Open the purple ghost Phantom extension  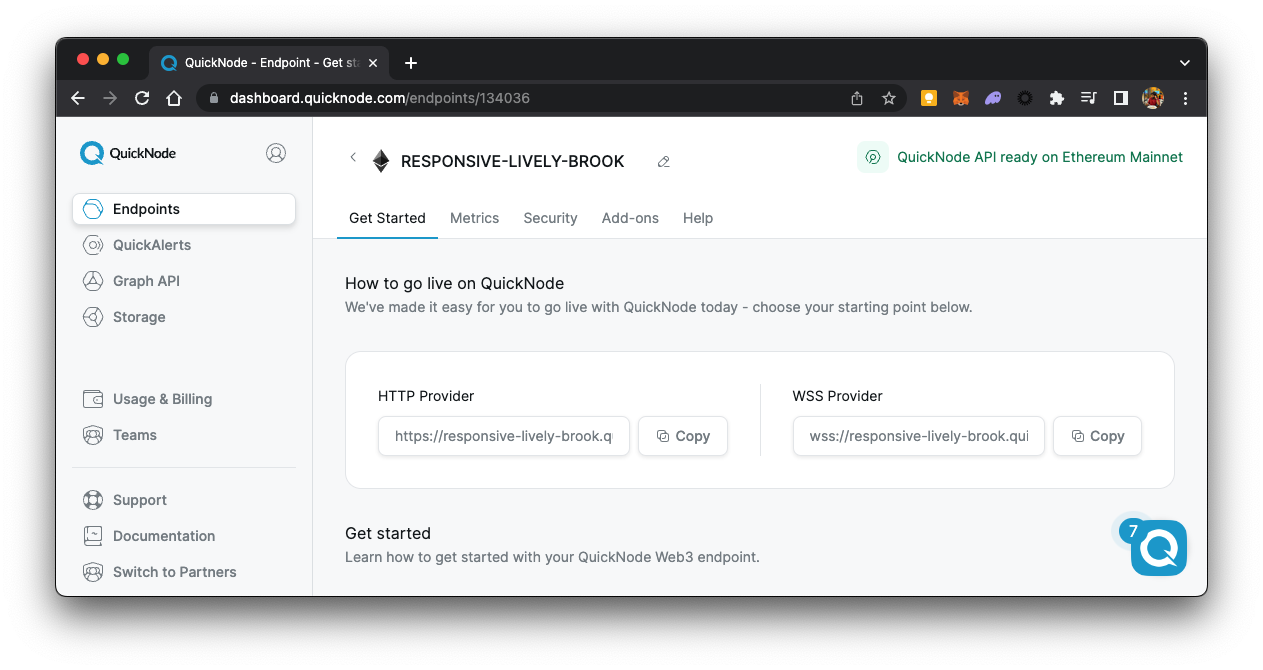pyautogui.click(x=993, y=98)
